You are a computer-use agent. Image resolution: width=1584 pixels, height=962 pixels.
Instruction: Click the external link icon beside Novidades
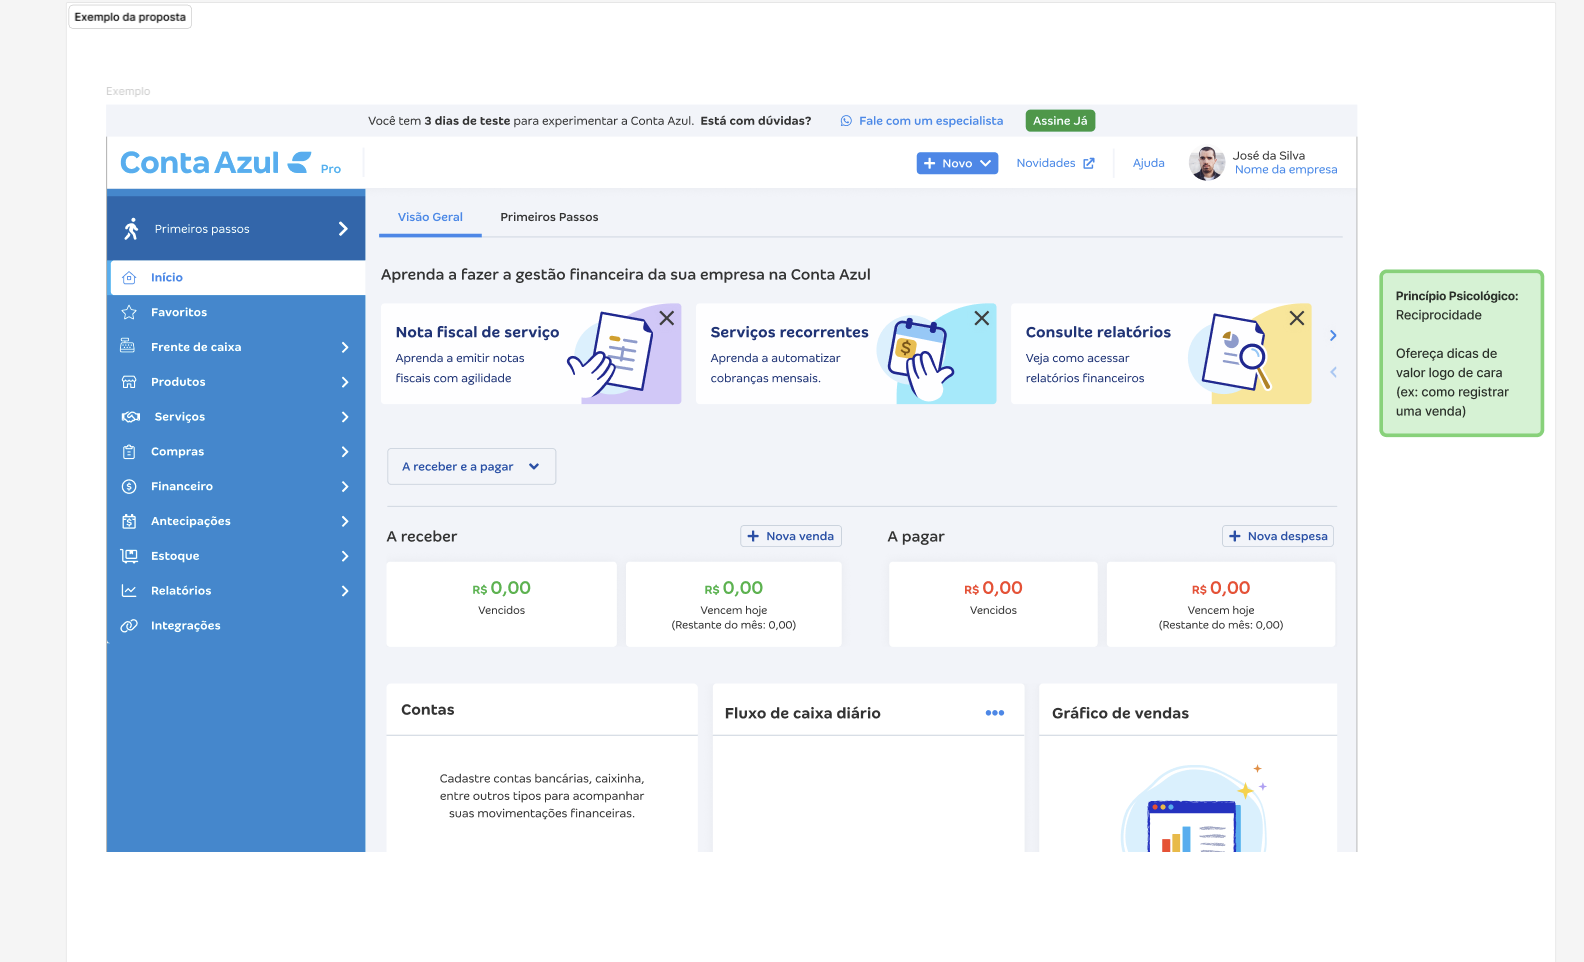(1089, 163)
